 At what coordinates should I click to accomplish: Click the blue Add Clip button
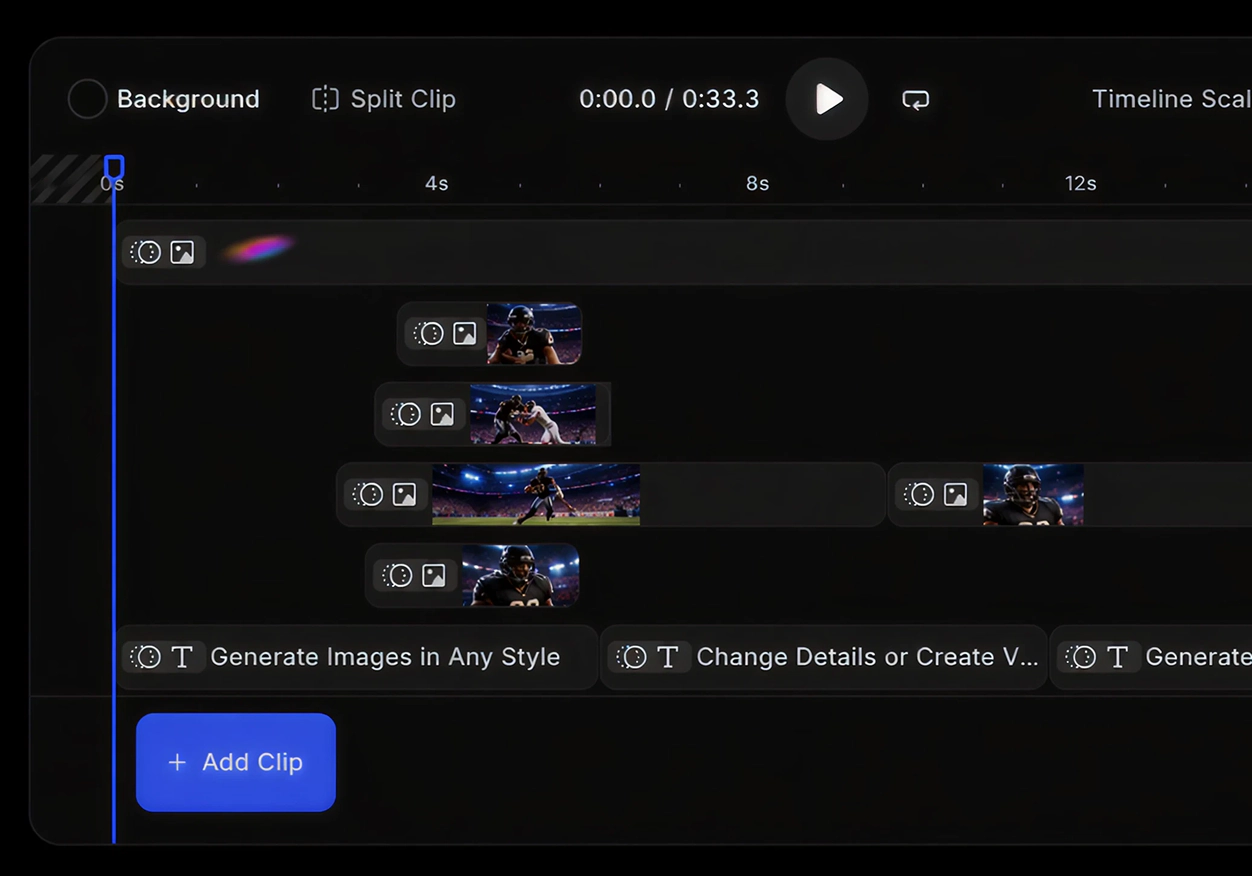(x=236, y=762)
